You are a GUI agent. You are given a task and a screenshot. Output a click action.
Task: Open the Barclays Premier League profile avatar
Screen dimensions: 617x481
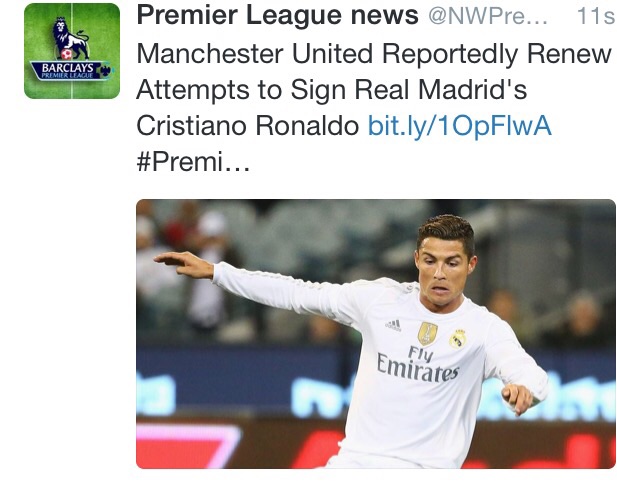pyautogui.click(x=72, y=51)
